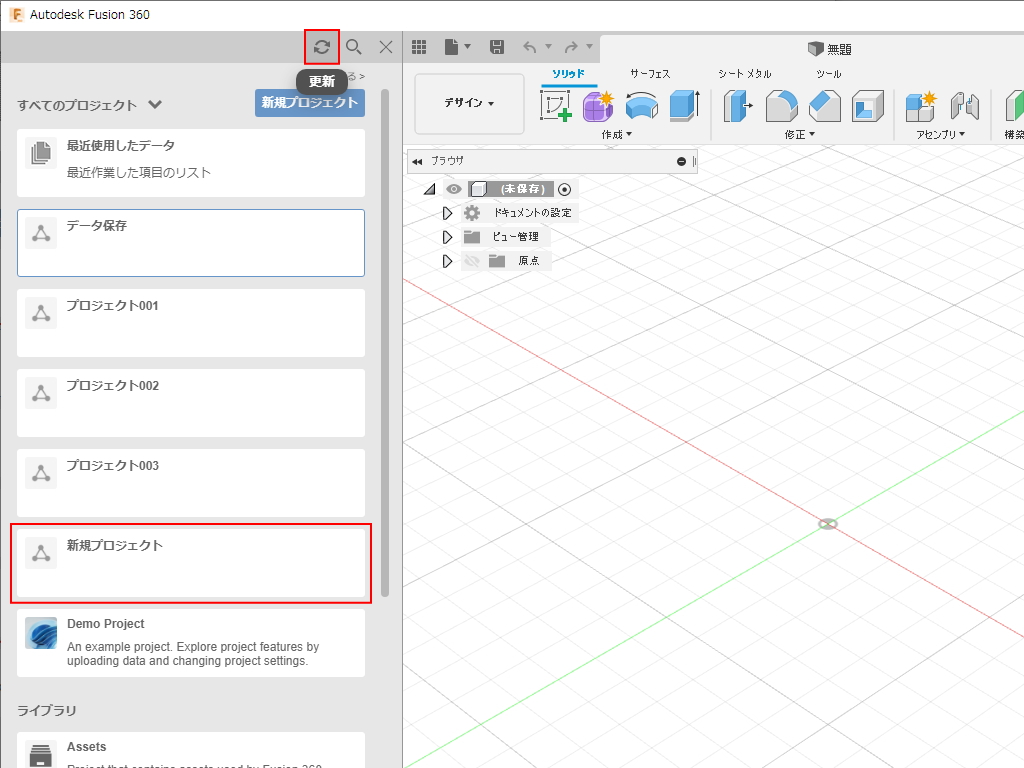
Task: Open the data panel search magnifier
Action: point(353,47)
